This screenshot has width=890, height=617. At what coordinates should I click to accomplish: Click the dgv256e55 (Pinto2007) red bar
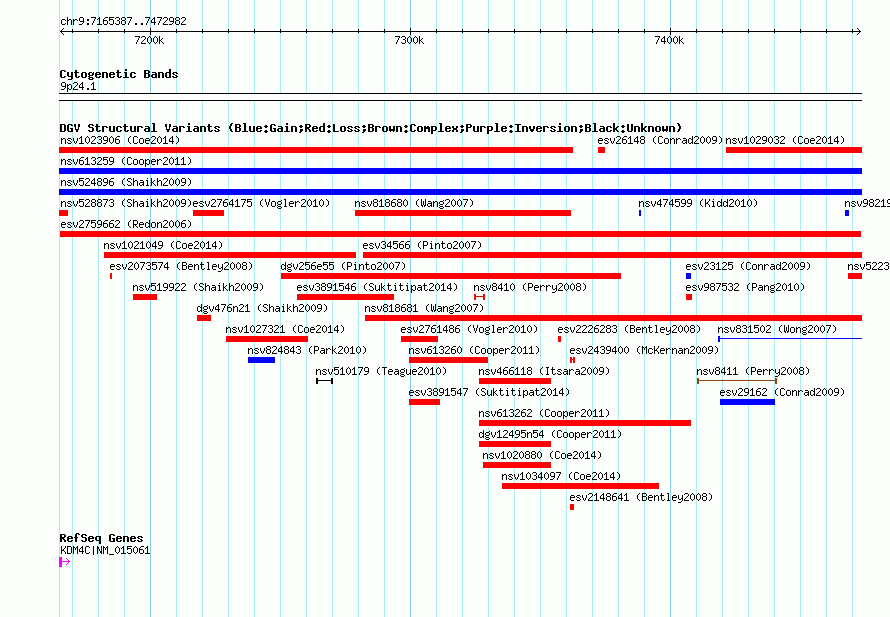tap(451, 276)
